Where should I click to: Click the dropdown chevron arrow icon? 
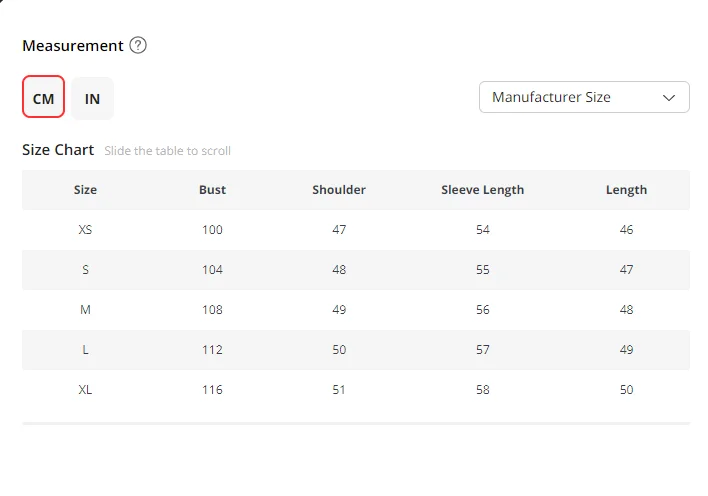point(669,98)
